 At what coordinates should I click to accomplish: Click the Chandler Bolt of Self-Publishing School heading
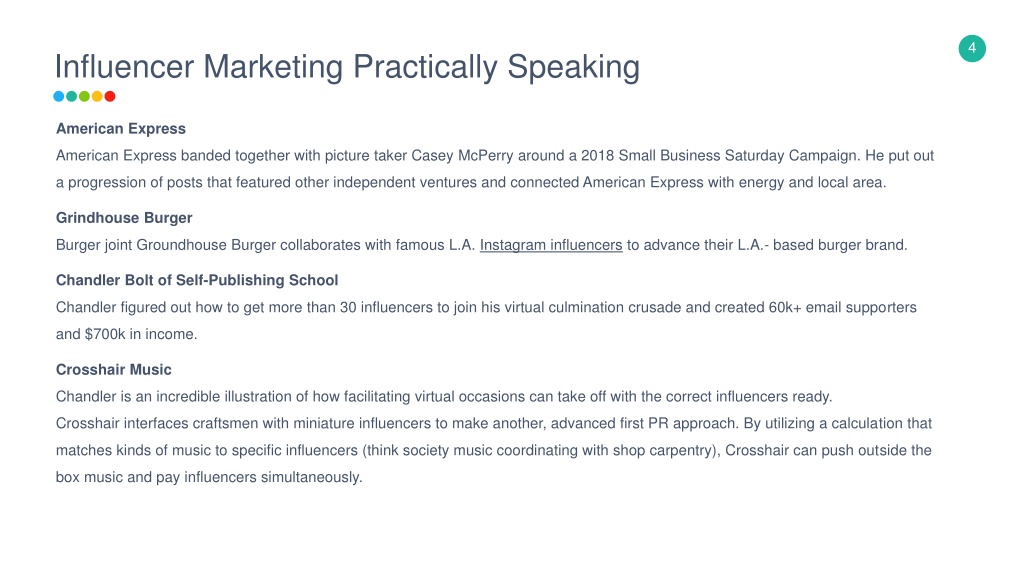coord(197,280)
